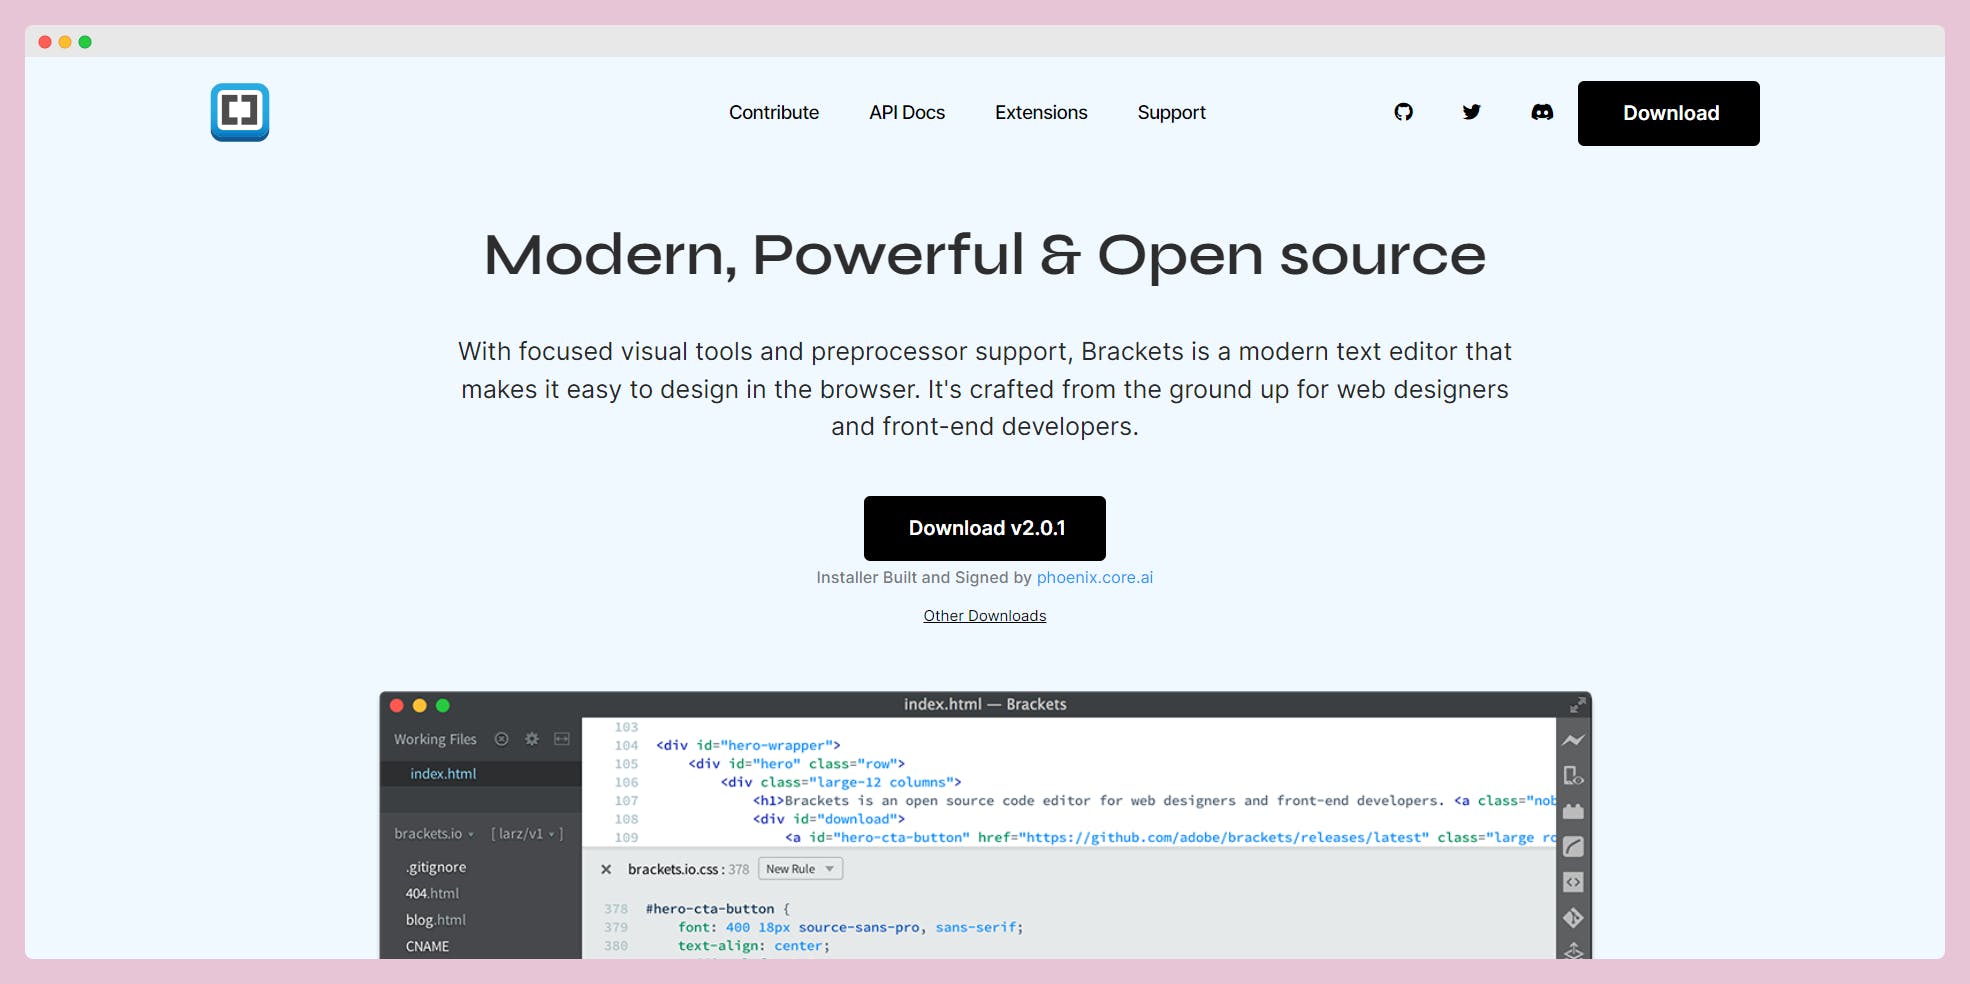
Task: Click the split view icon beside Working Files
Action: (x=562, y=739)
